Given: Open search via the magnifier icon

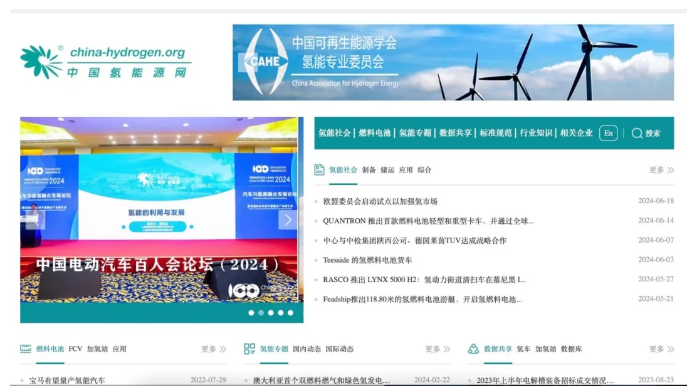Looking at the screenshot, I should coord(637,133).
